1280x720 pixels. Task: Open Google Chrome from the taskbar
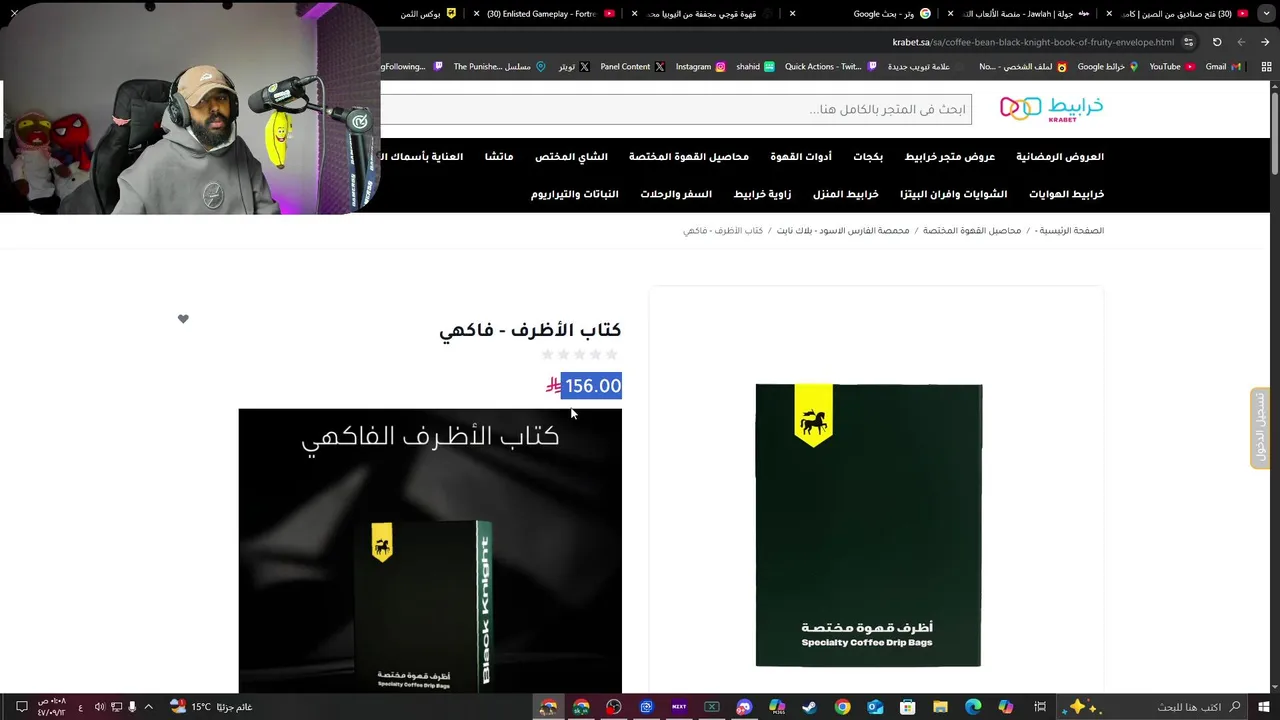842,707
